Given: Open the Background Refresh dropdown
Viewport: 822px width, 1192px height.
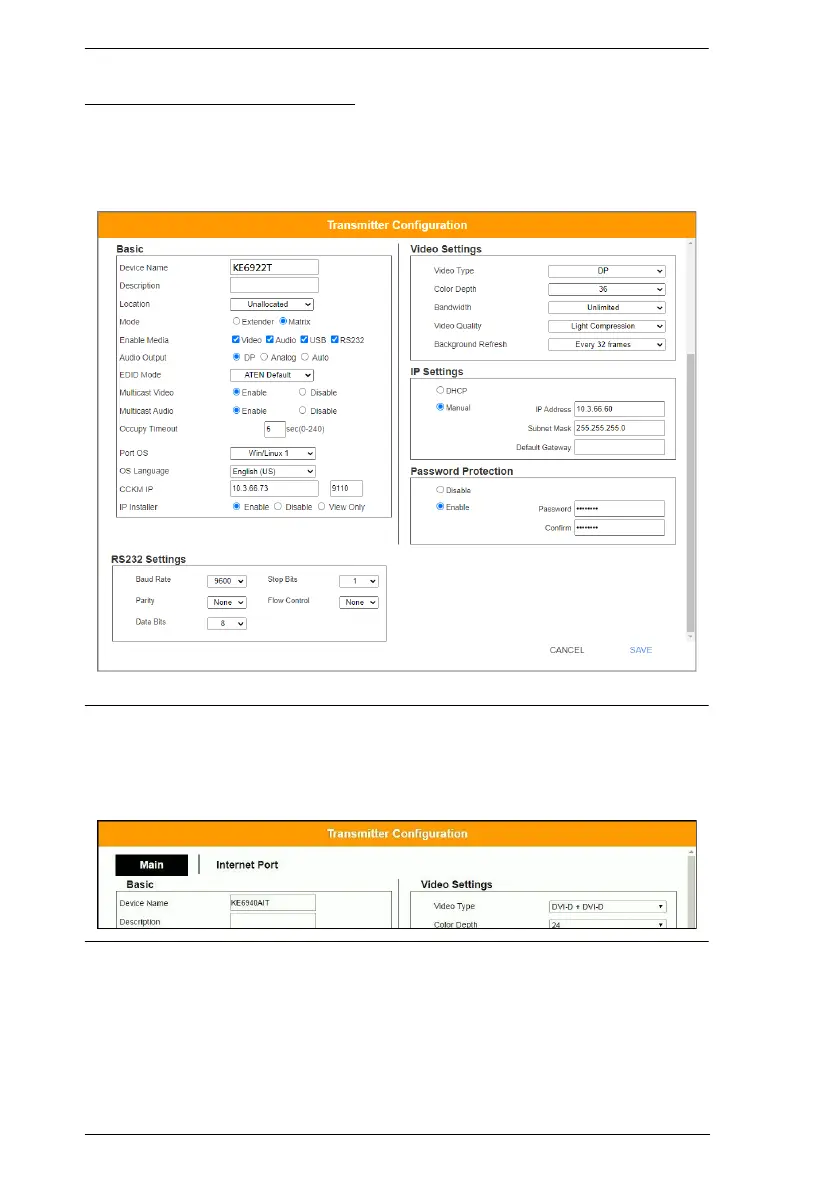Looking at the screenshot, I should click(607, 344).
